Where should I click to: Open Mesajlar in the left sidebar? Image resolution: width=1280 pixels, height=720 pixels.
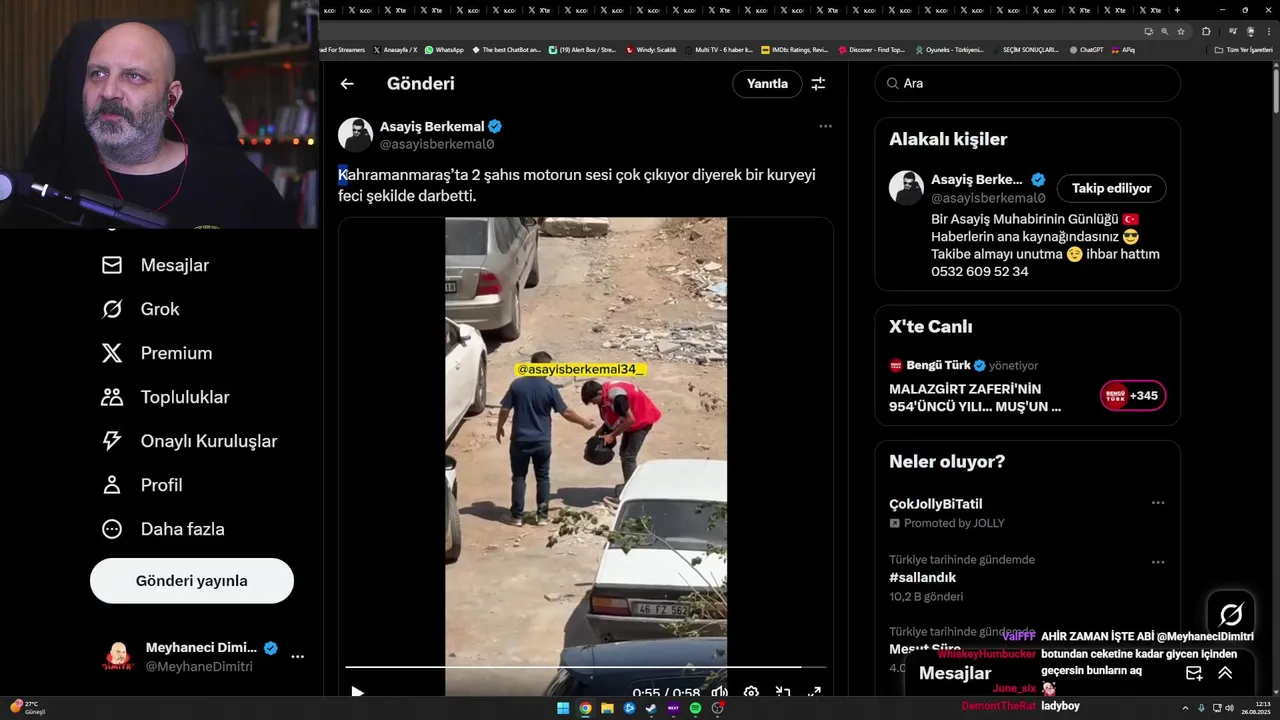(155, 265)
